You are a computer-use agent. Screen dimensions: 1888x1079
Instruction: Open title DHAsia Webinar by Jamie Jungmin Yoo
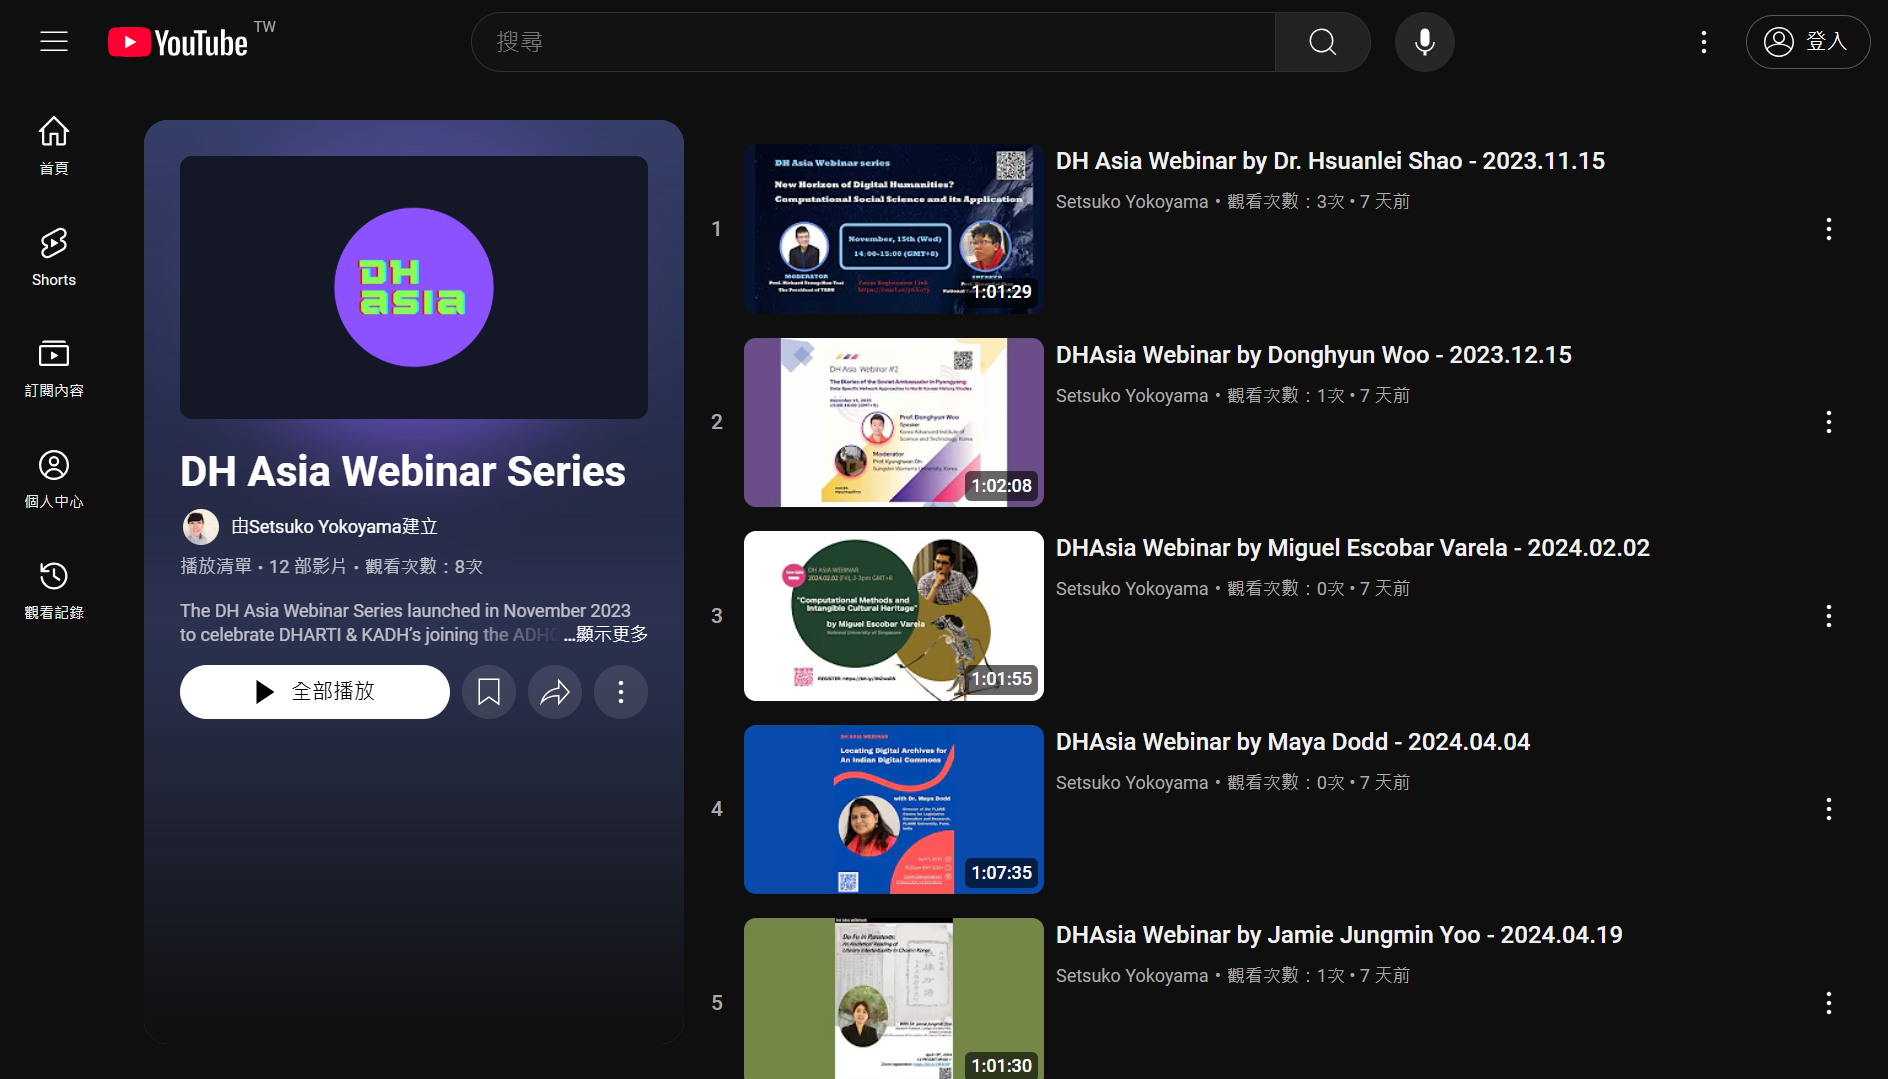[x=1339, y=935]
